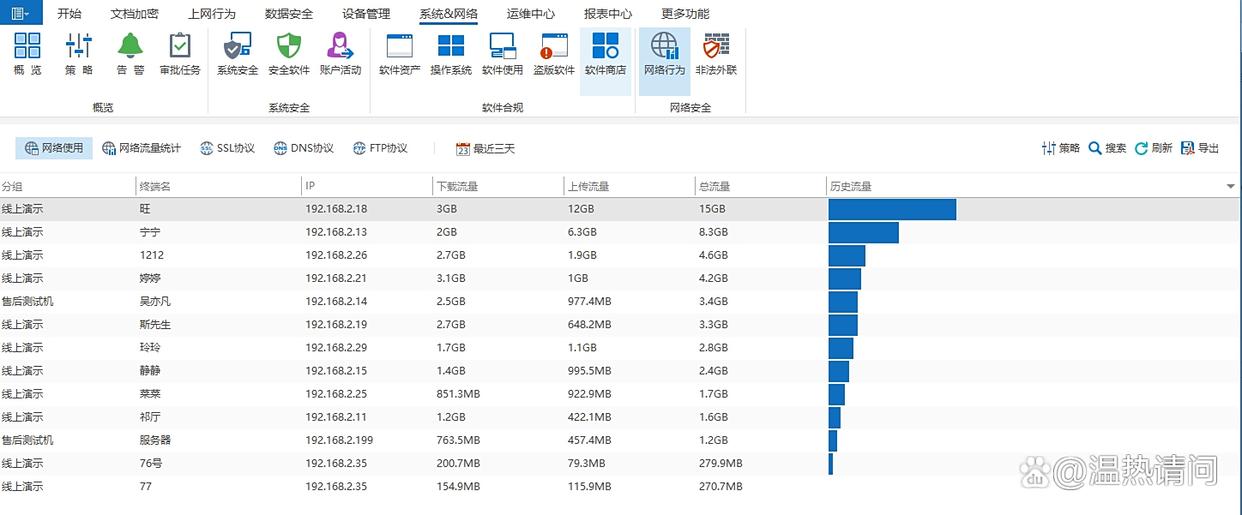Switch to the SSL协议 view
1242x515 pixels.
(227, 148)
